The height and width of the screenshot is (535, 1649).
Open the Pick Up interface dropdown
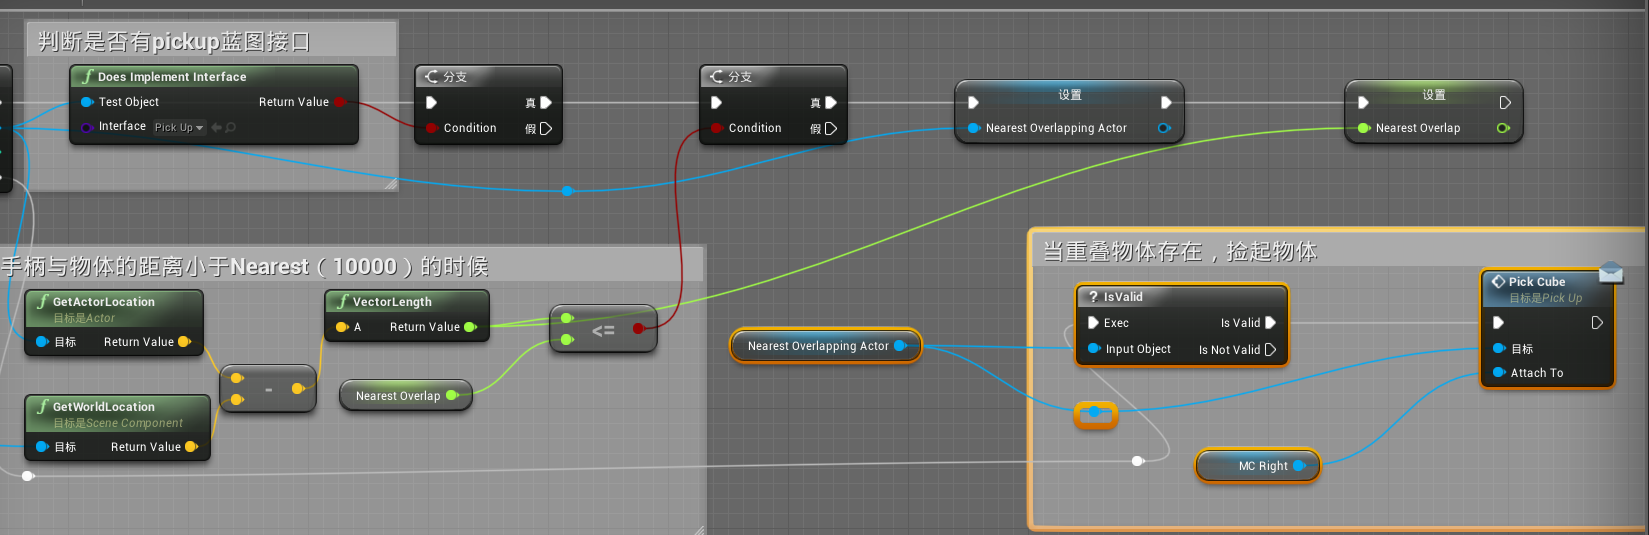click(179, 127)
